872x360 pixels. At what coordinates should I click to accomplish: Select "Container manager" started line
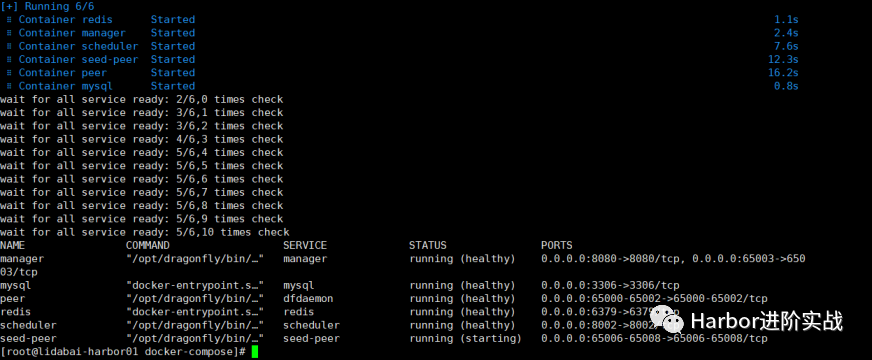tap(101, 33)
